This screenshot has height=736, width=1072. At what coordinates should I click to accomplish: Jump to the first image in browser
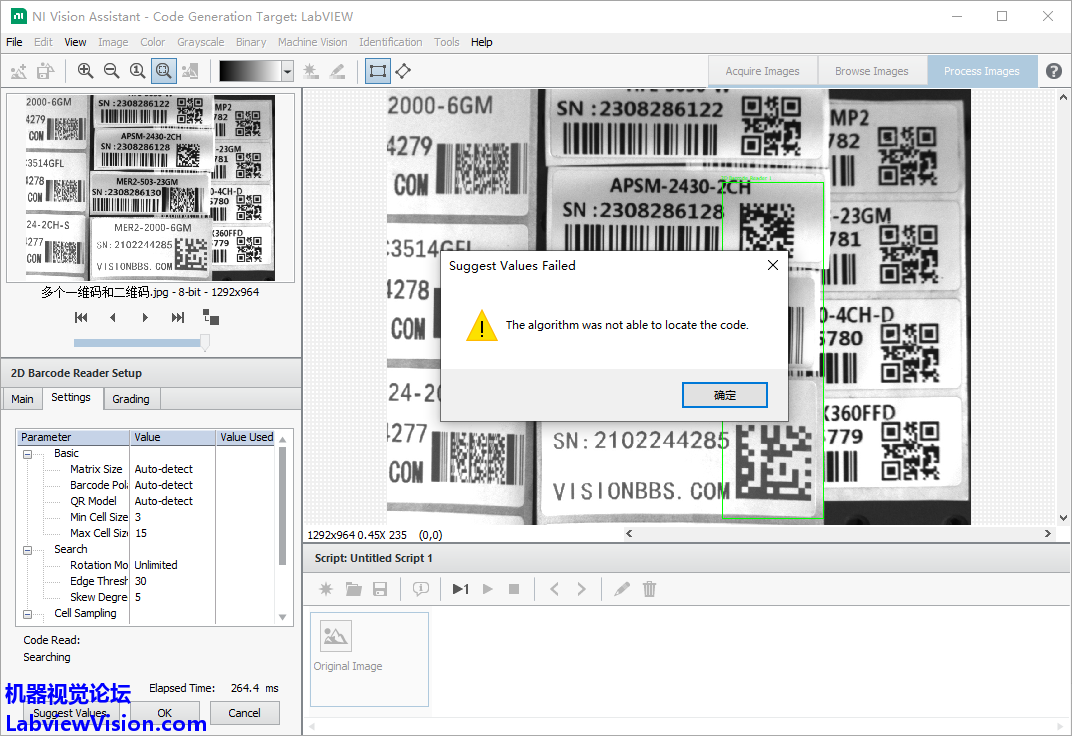point(81,318)
